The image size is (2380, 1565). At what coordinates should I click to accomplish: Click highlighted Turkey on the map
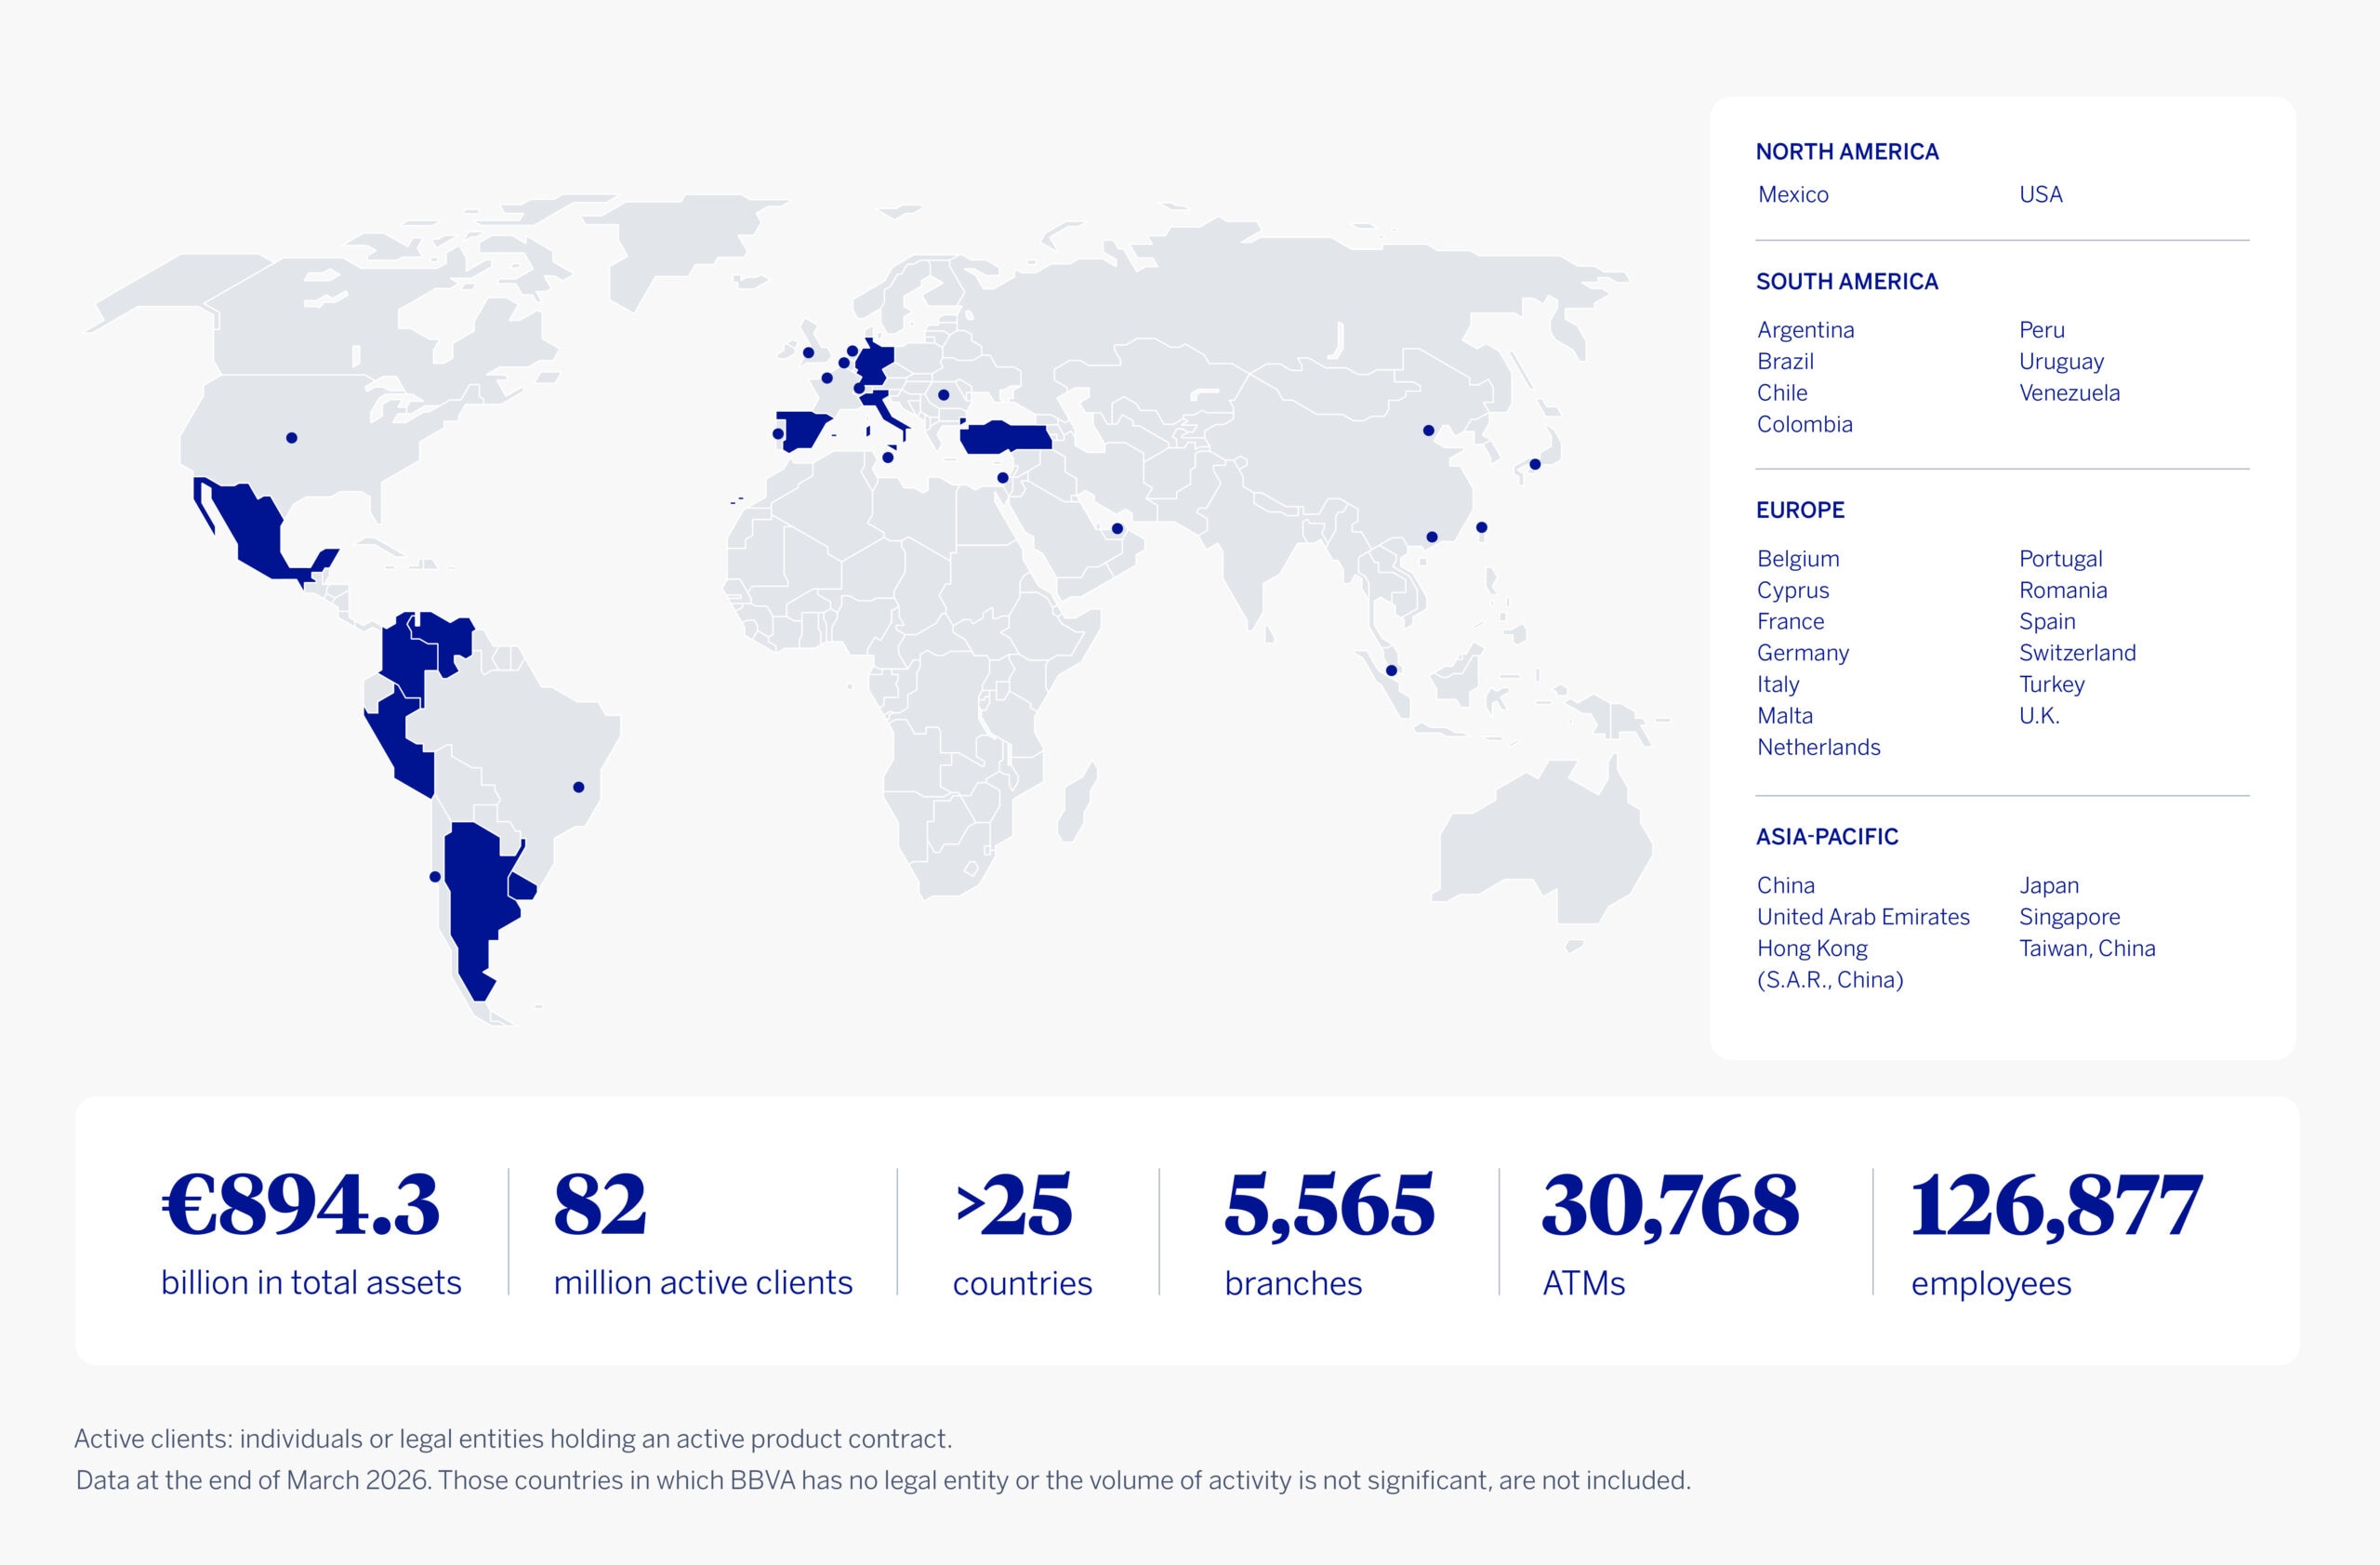click(1005, 438)
